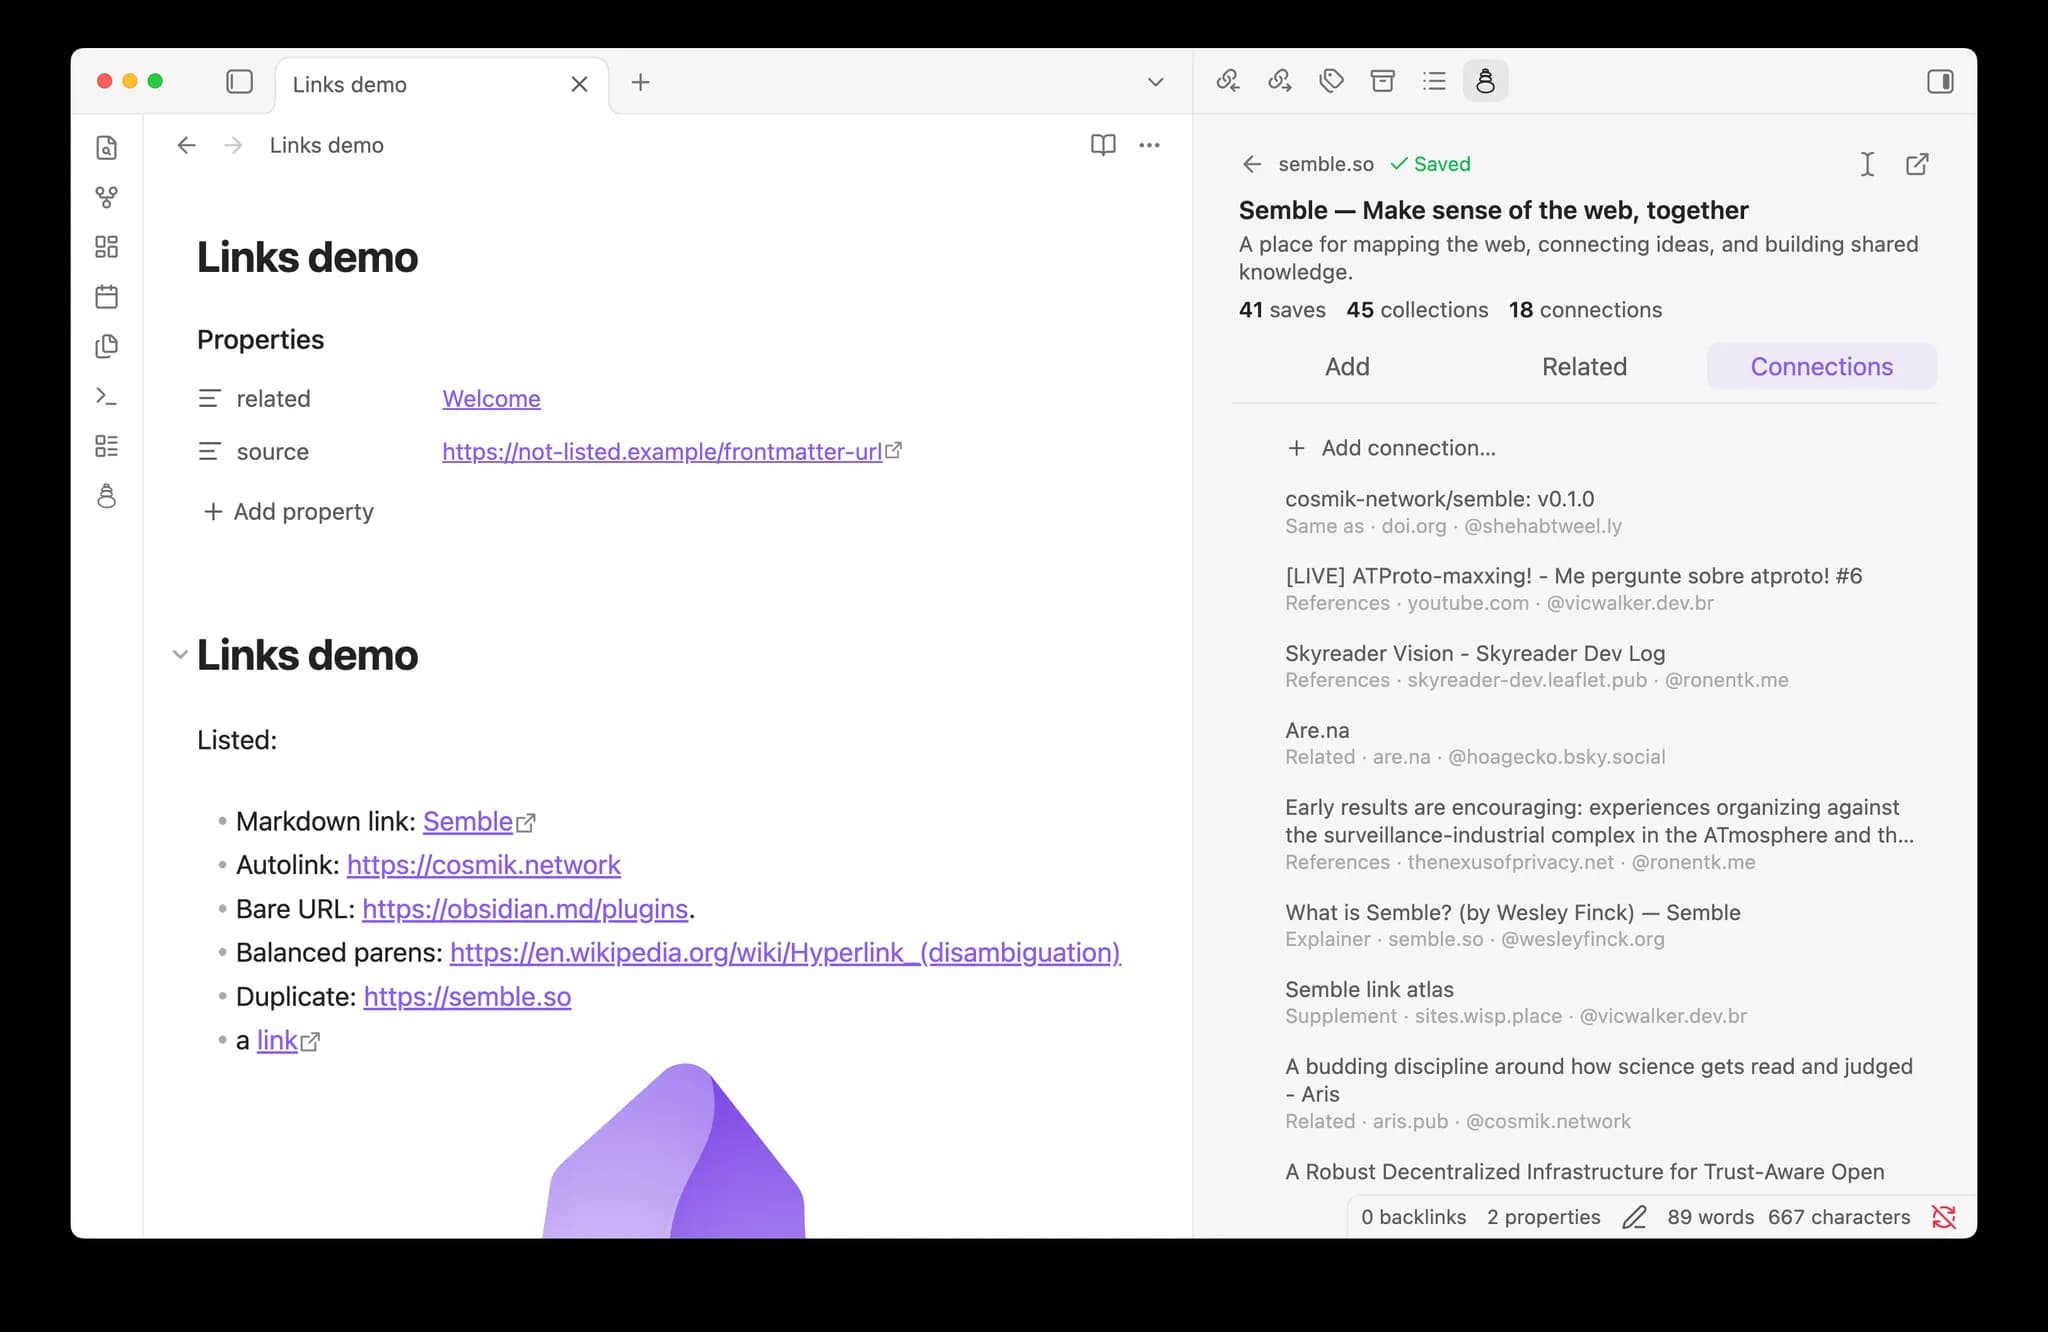Viewport: 2048px width, 1332px height.
Task: Open the canvas grid icon in ribbon
Action: pyautogui.click(x=106, y=247)
